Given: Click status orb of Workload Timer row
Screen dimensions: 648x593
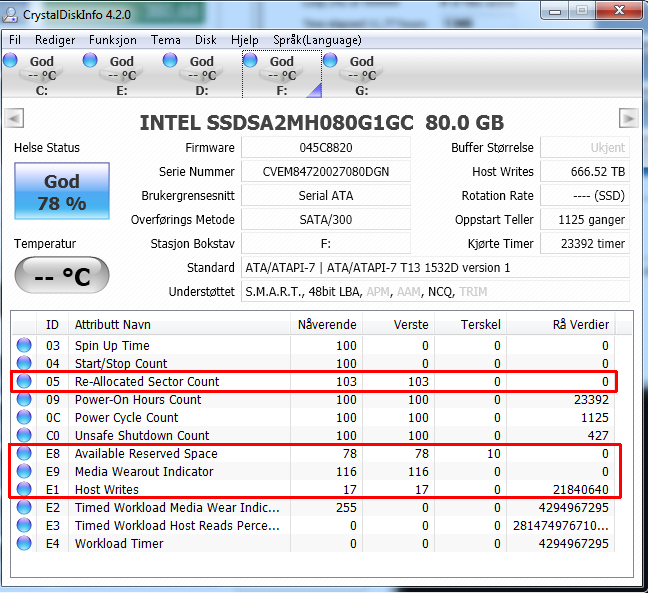Looking at the screenshot, I should 24,543.
